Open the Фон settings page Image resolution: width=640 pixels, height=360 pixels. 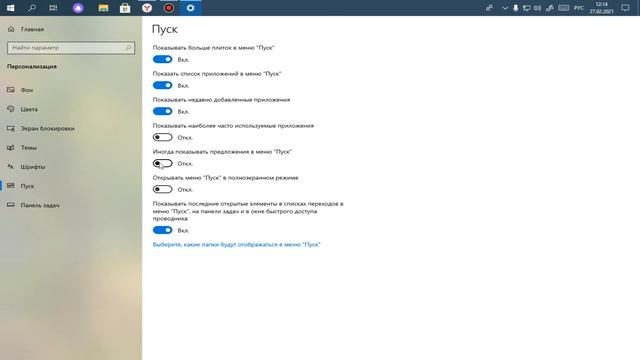pyautogui.click(x=27, y=90)
